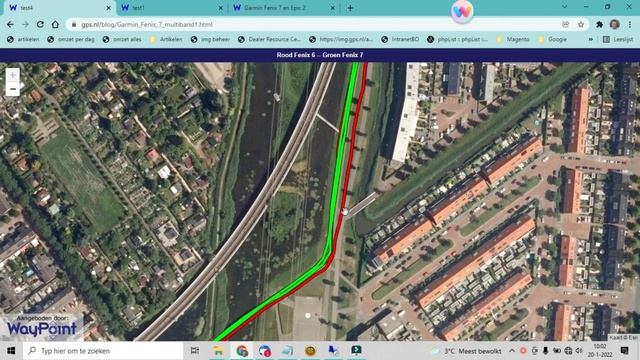The width and height of the screenshot is (640, 360).
Task: Open the Chrome profile avatar
Action: 615,24
